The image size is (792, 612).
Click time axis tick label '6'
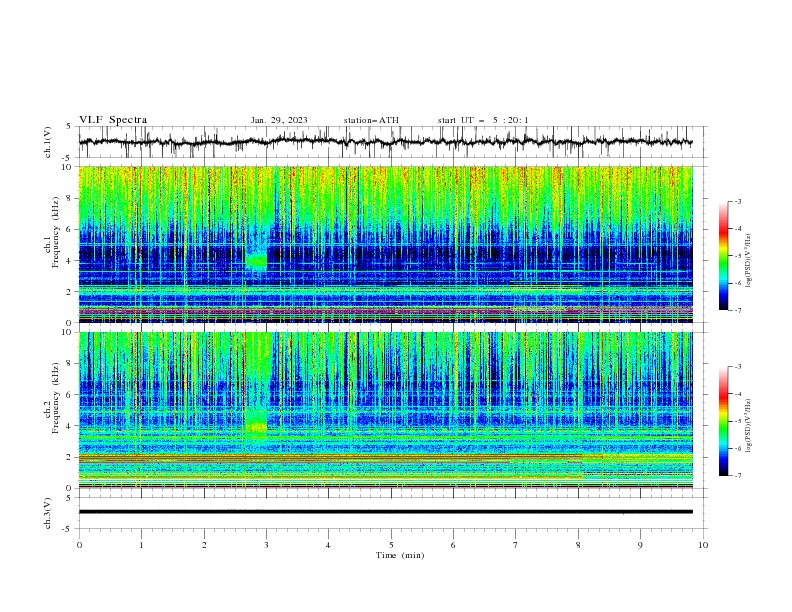tap(453, 545)
